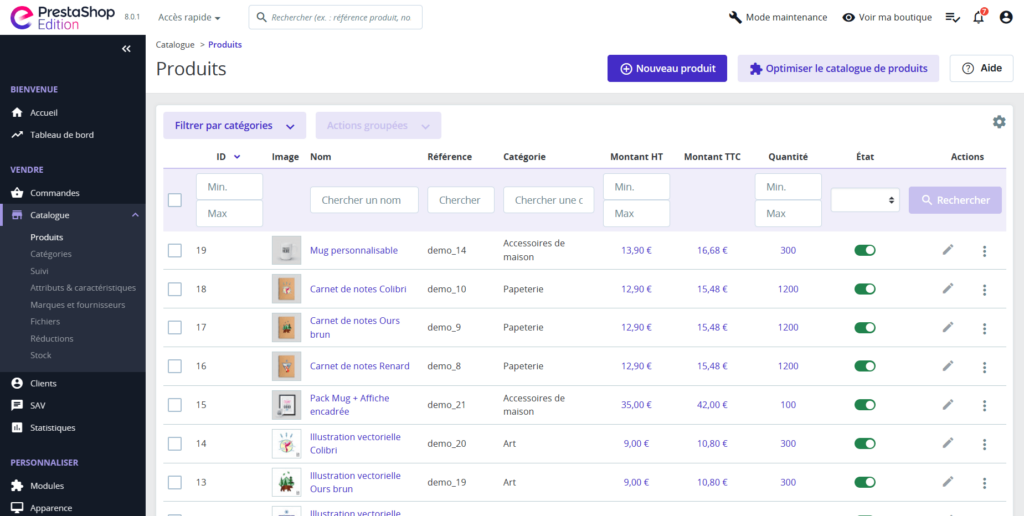Click edit pencil for Pack Mug + Affiche encadrée
Image resolution: width=1024 pixels, height=516 pixels.
point(948,405)
